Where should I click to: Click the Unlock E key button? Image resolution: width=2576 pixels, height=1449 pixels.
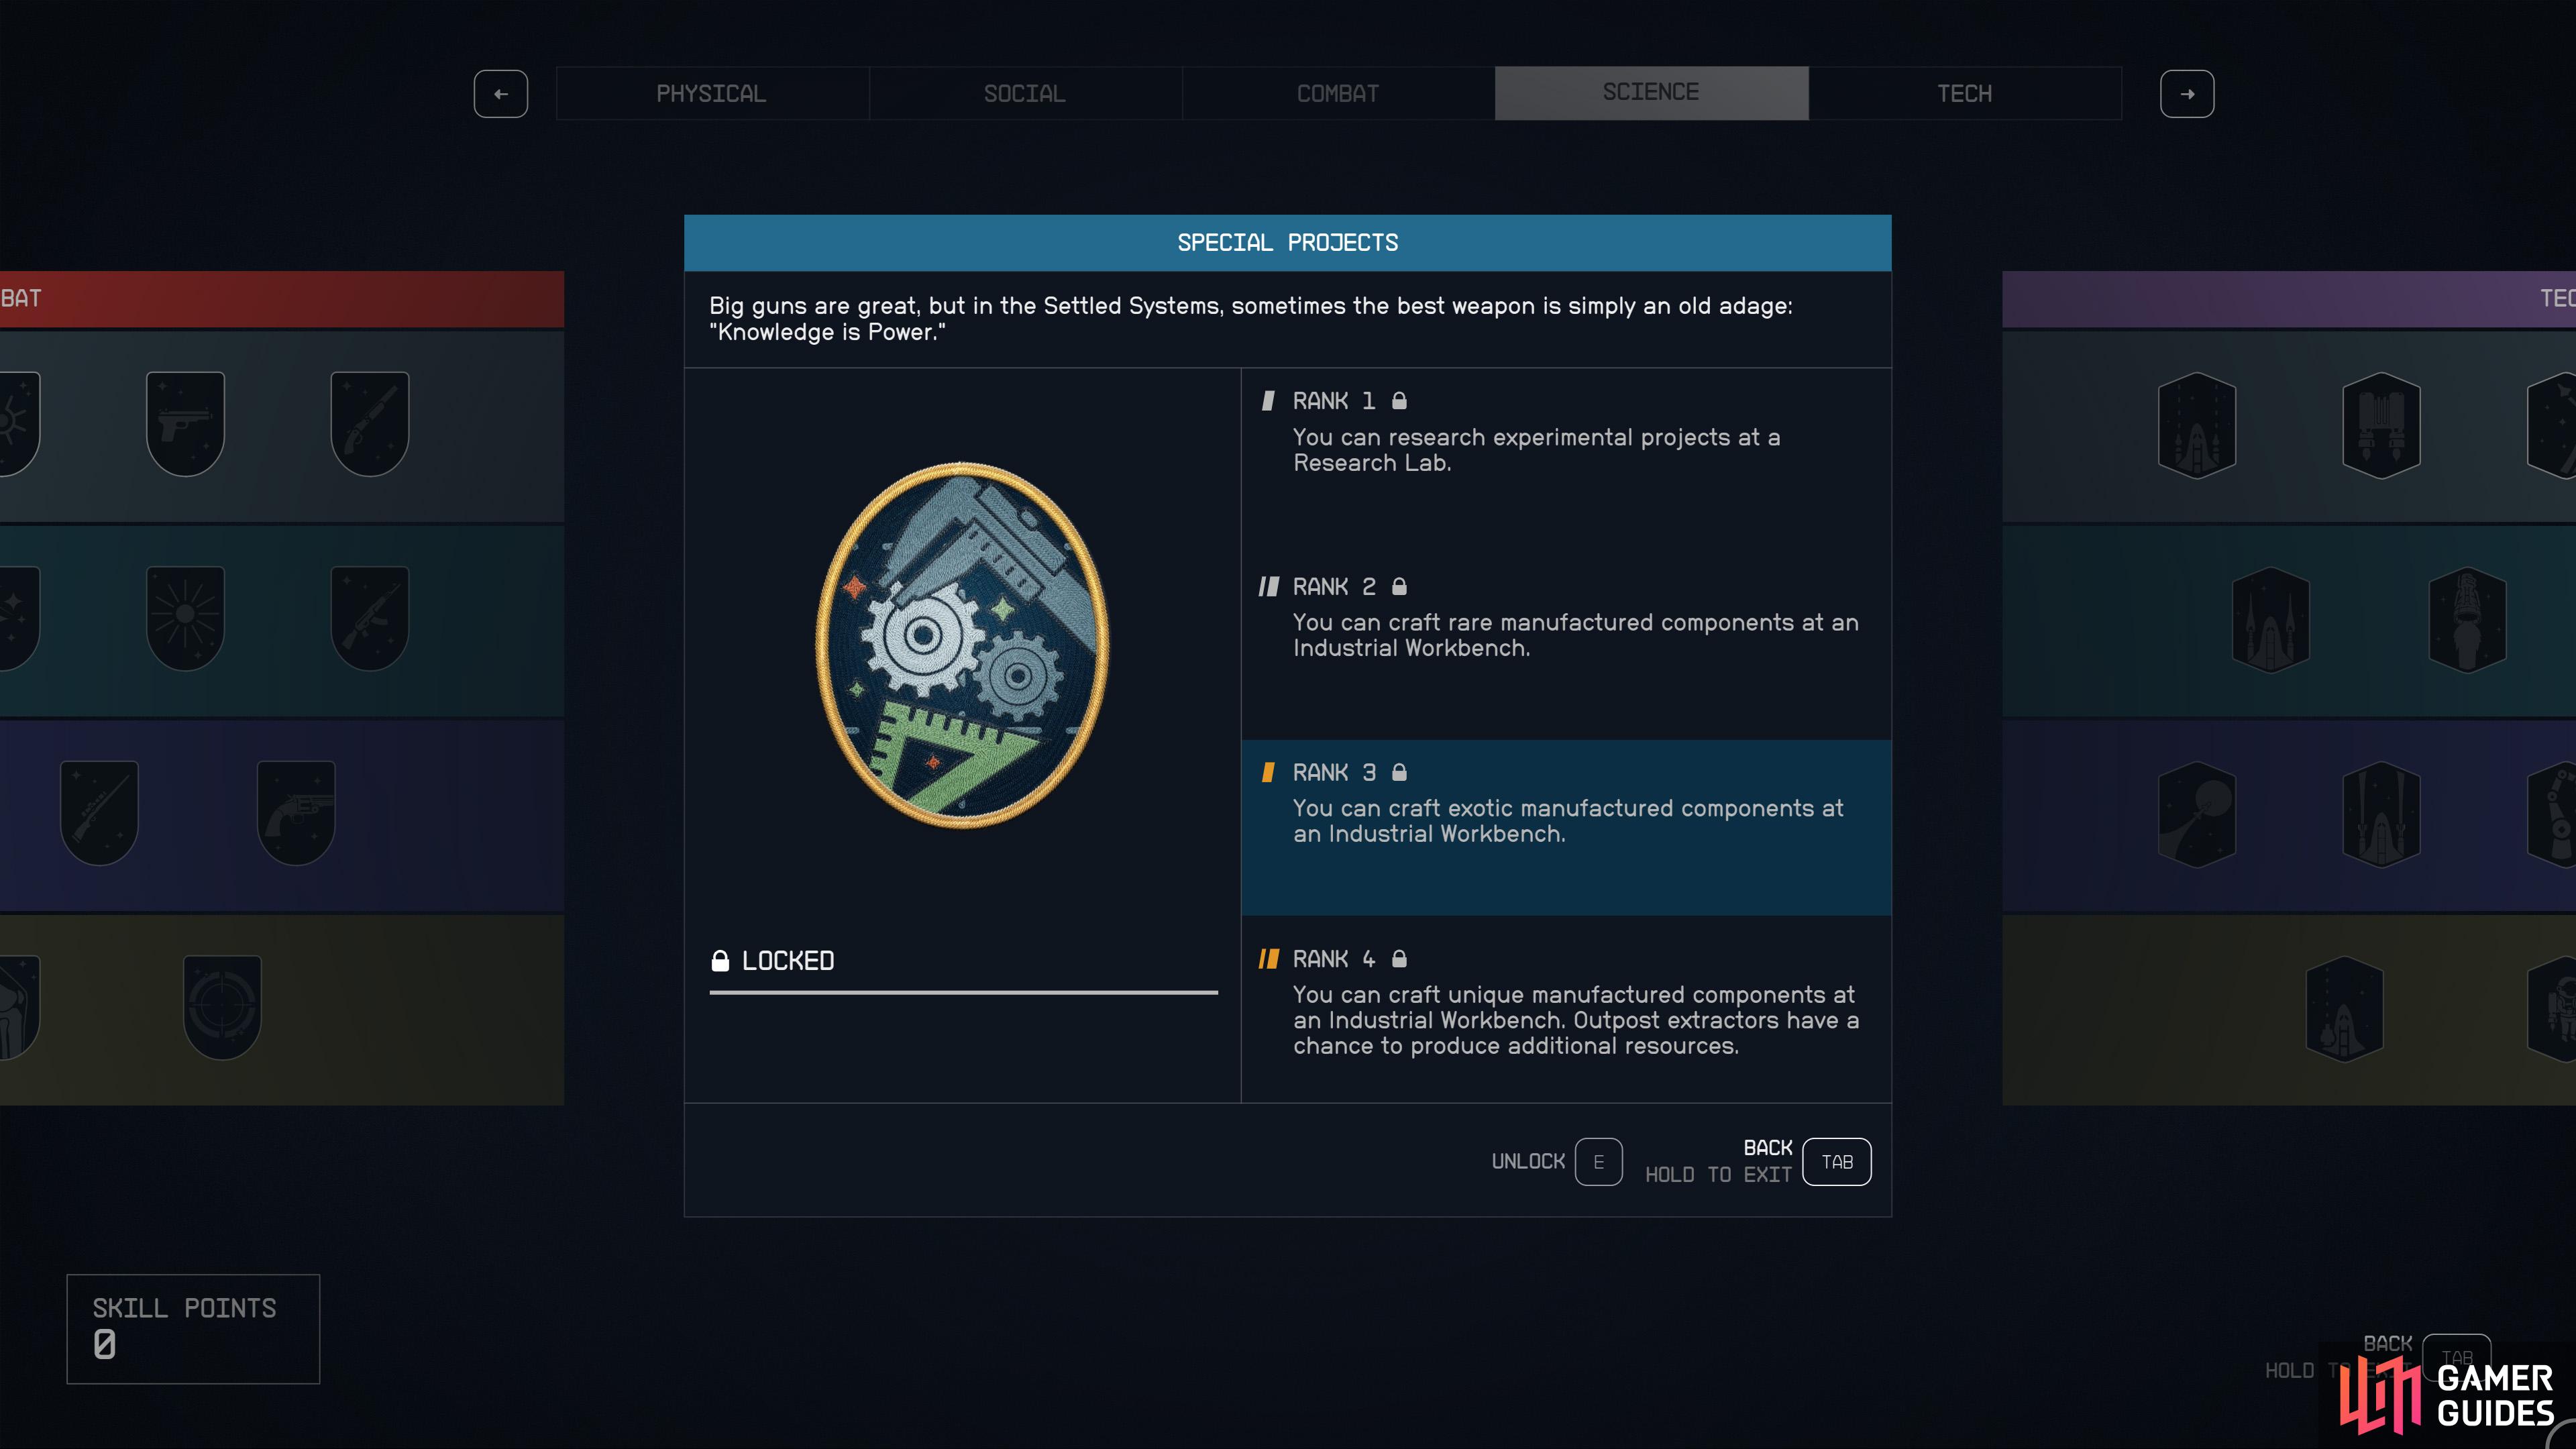pyautogui.click(x=1598, y=1162)
